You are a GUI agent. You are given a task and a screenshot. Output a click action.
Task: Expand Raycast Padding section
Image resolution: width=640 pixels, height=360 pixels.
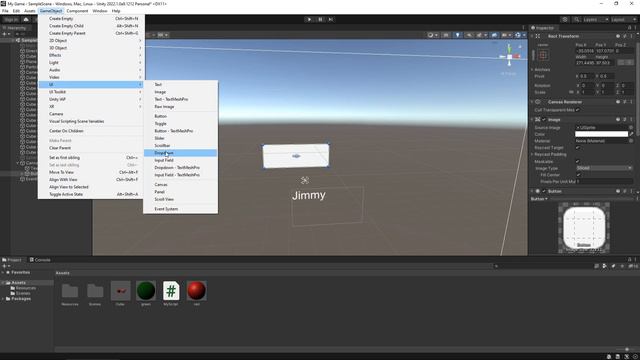532,155
